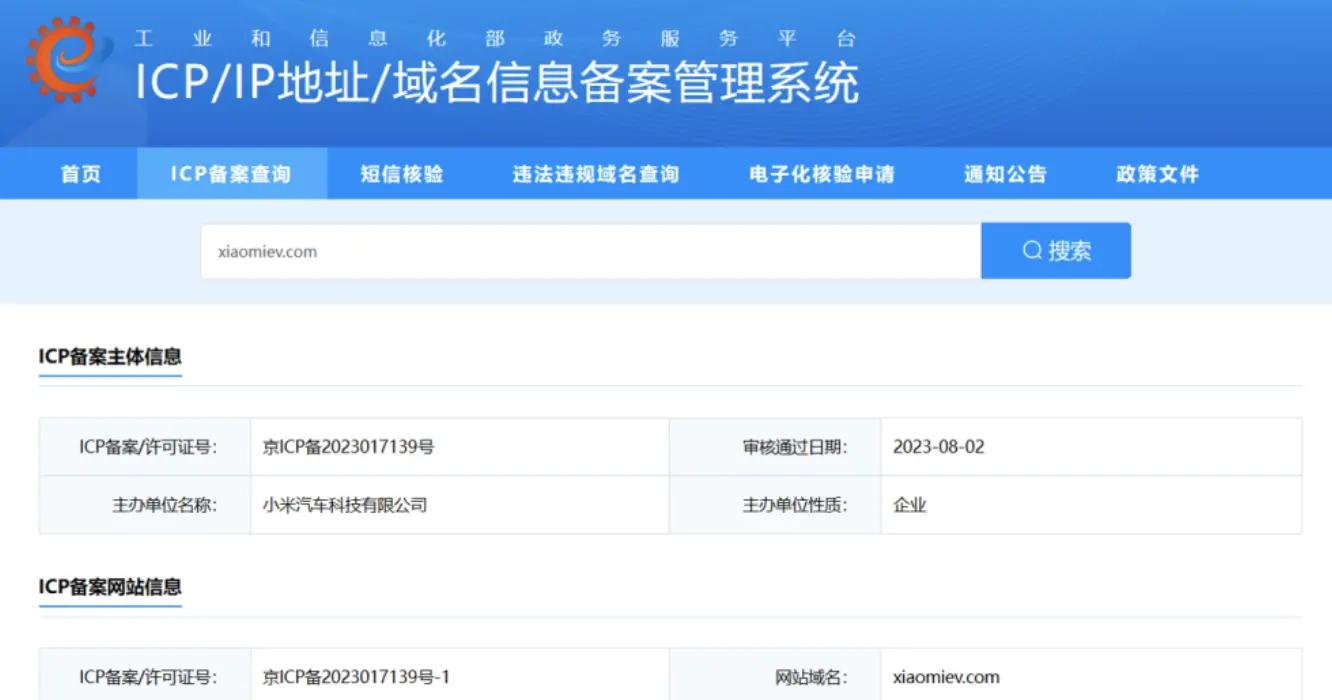
Task: Click the 主办单位性质 label
Action: point(795,505)
